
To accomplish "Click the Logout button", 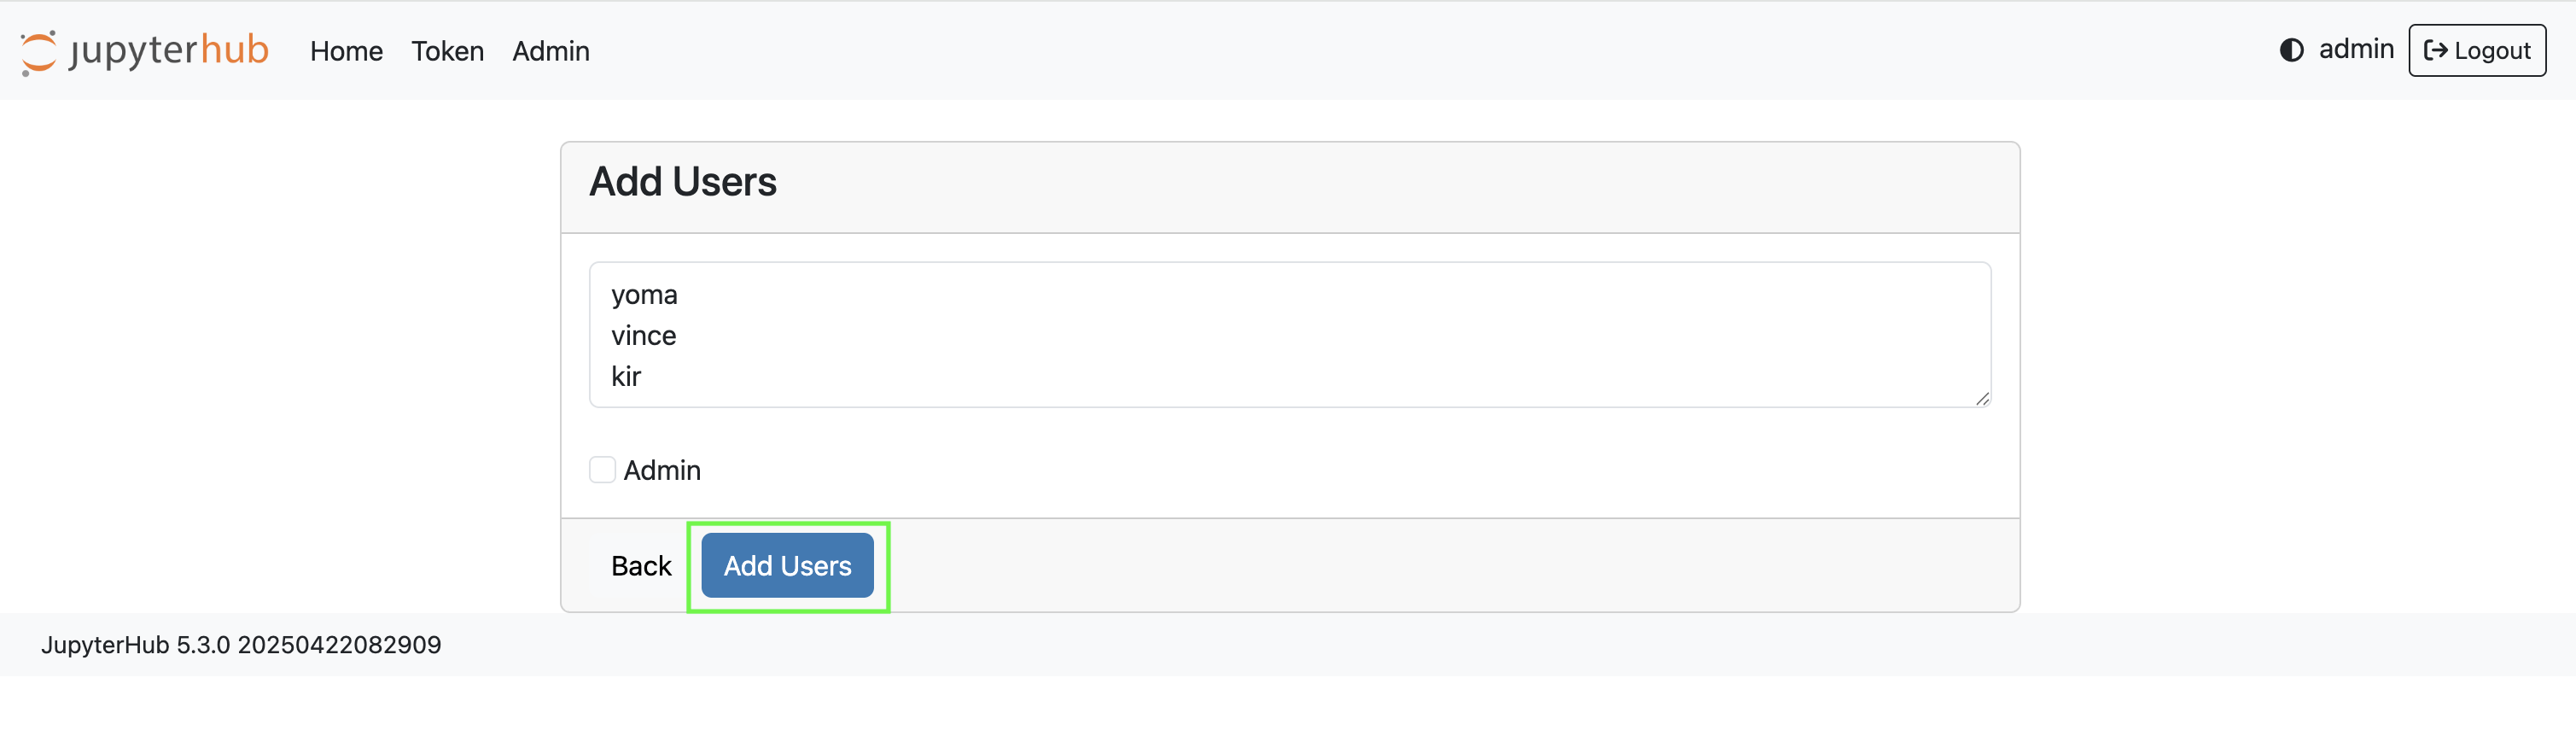I will (x=2476, y=50).
